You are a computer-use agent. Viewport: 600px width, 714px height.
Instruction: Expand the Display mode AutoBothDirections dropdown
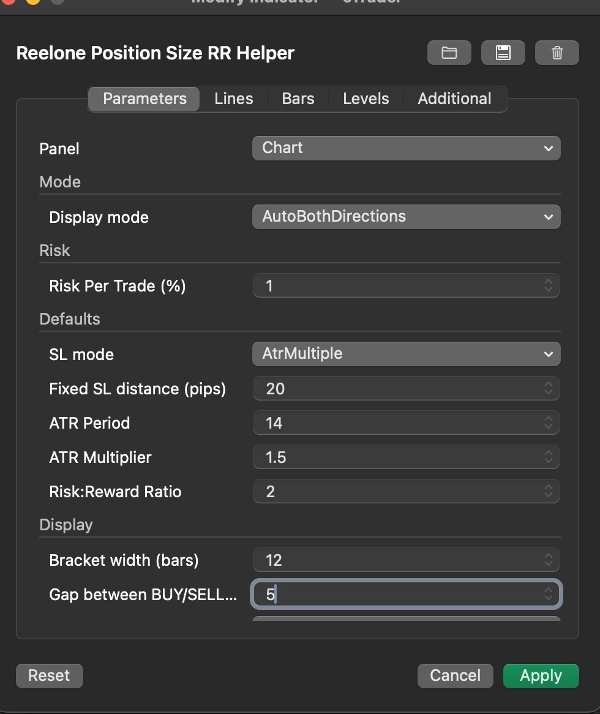pyautogui.click(x=406, y=217)
